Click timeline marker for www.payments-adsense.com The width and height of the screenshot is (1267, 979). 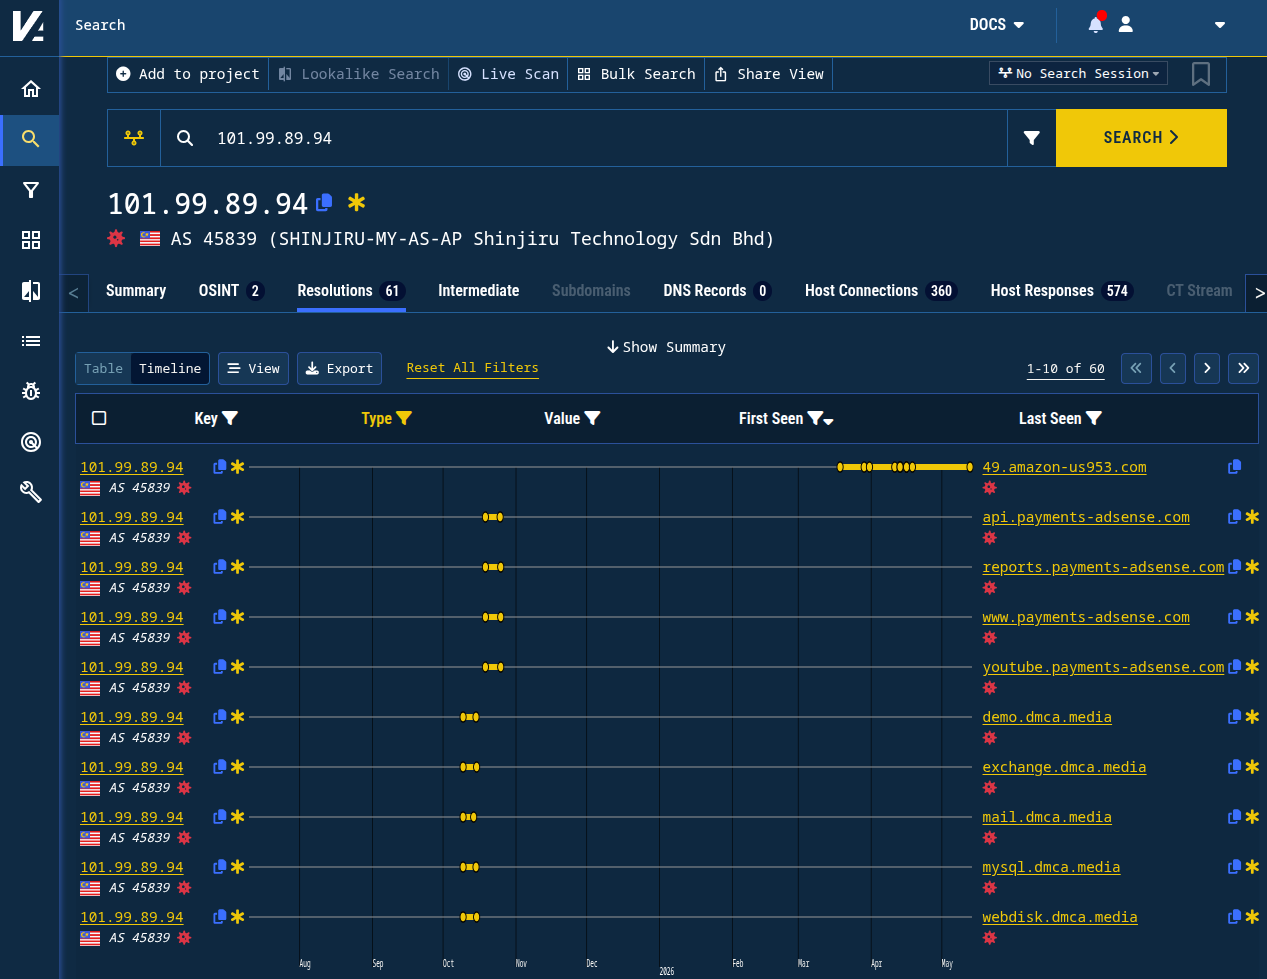click(492, 617)
